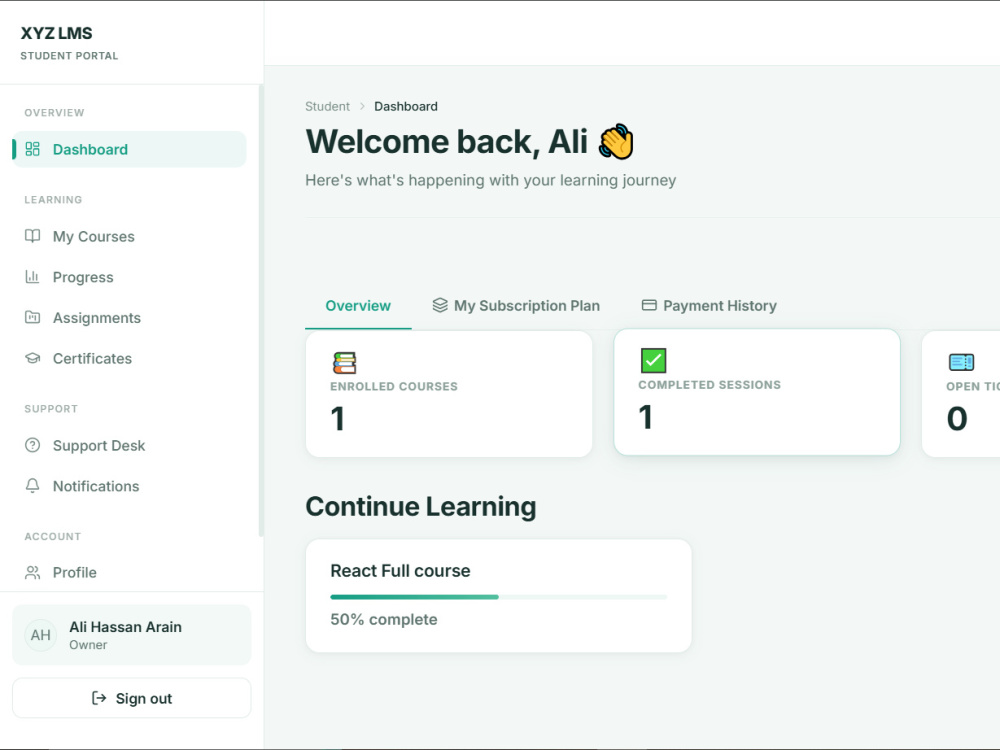Click the AH avatar circle
Screen dimensions: 1000x750
(x=41, y=635)
